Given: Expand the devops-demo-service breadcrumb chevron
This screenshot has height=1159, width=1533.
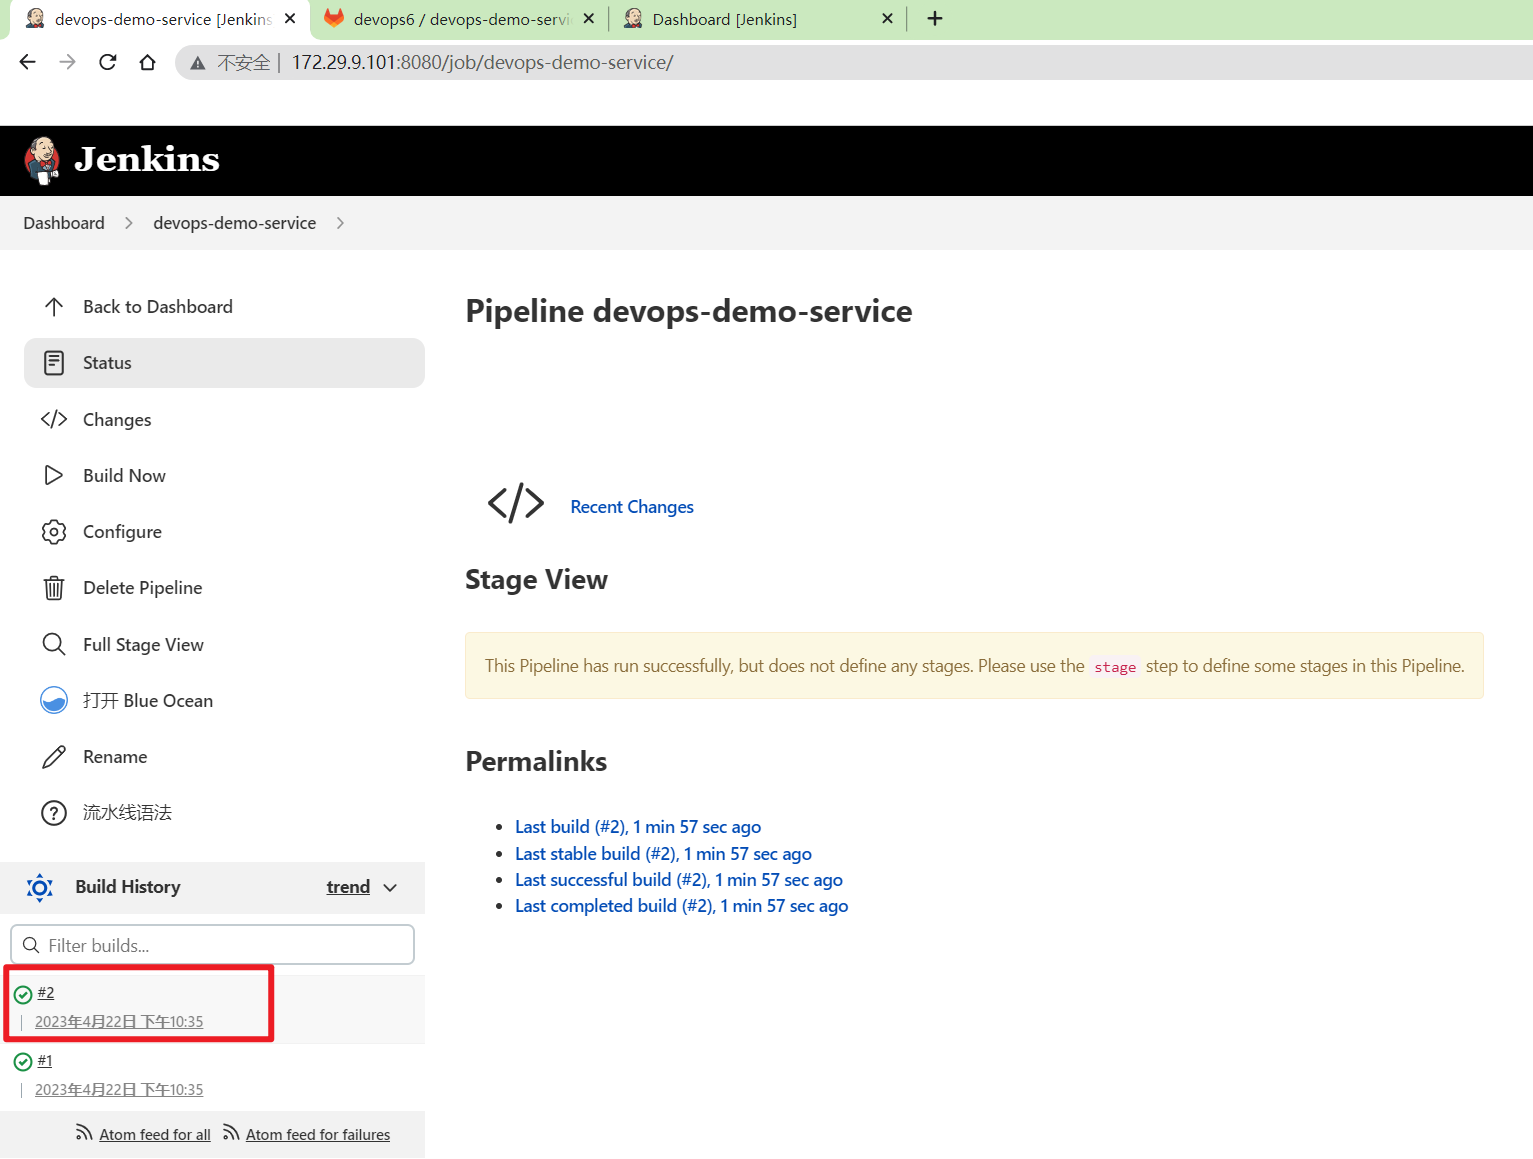Looking at the screenshot, I should 340,223.
